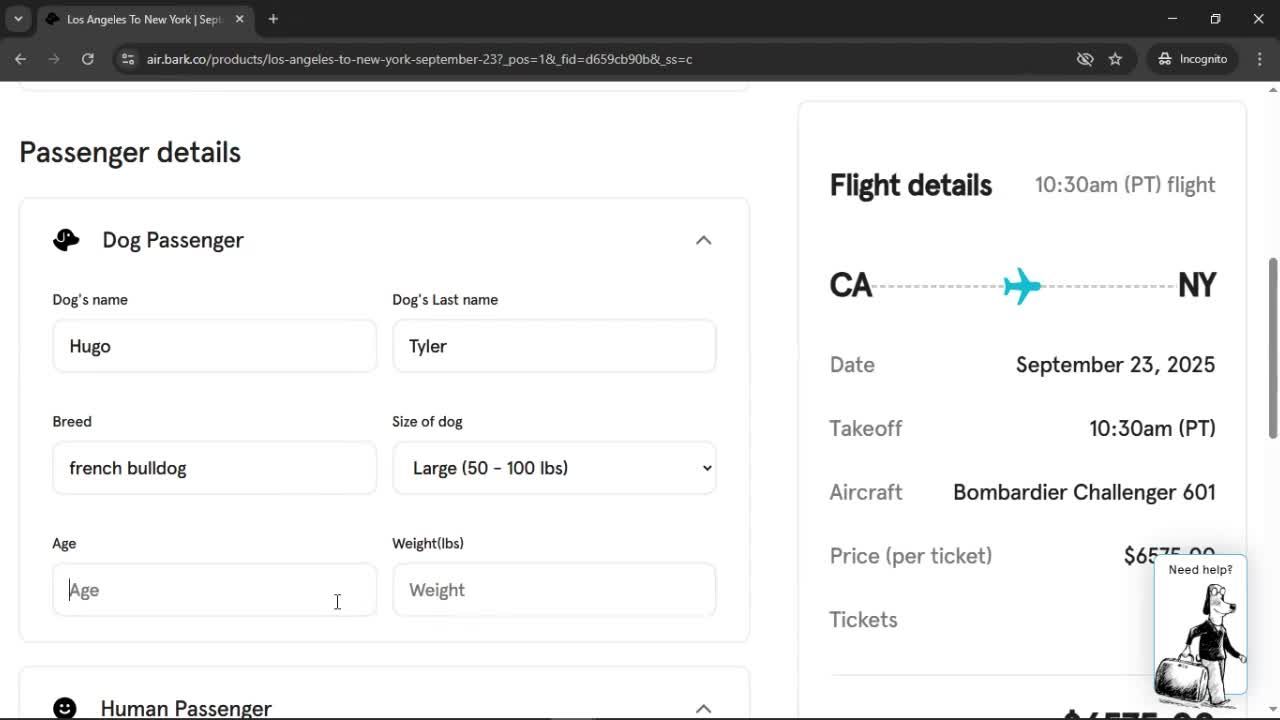Screen dimensions: 1280x720
Task: Minimize the browser window
Action: 1173,19
